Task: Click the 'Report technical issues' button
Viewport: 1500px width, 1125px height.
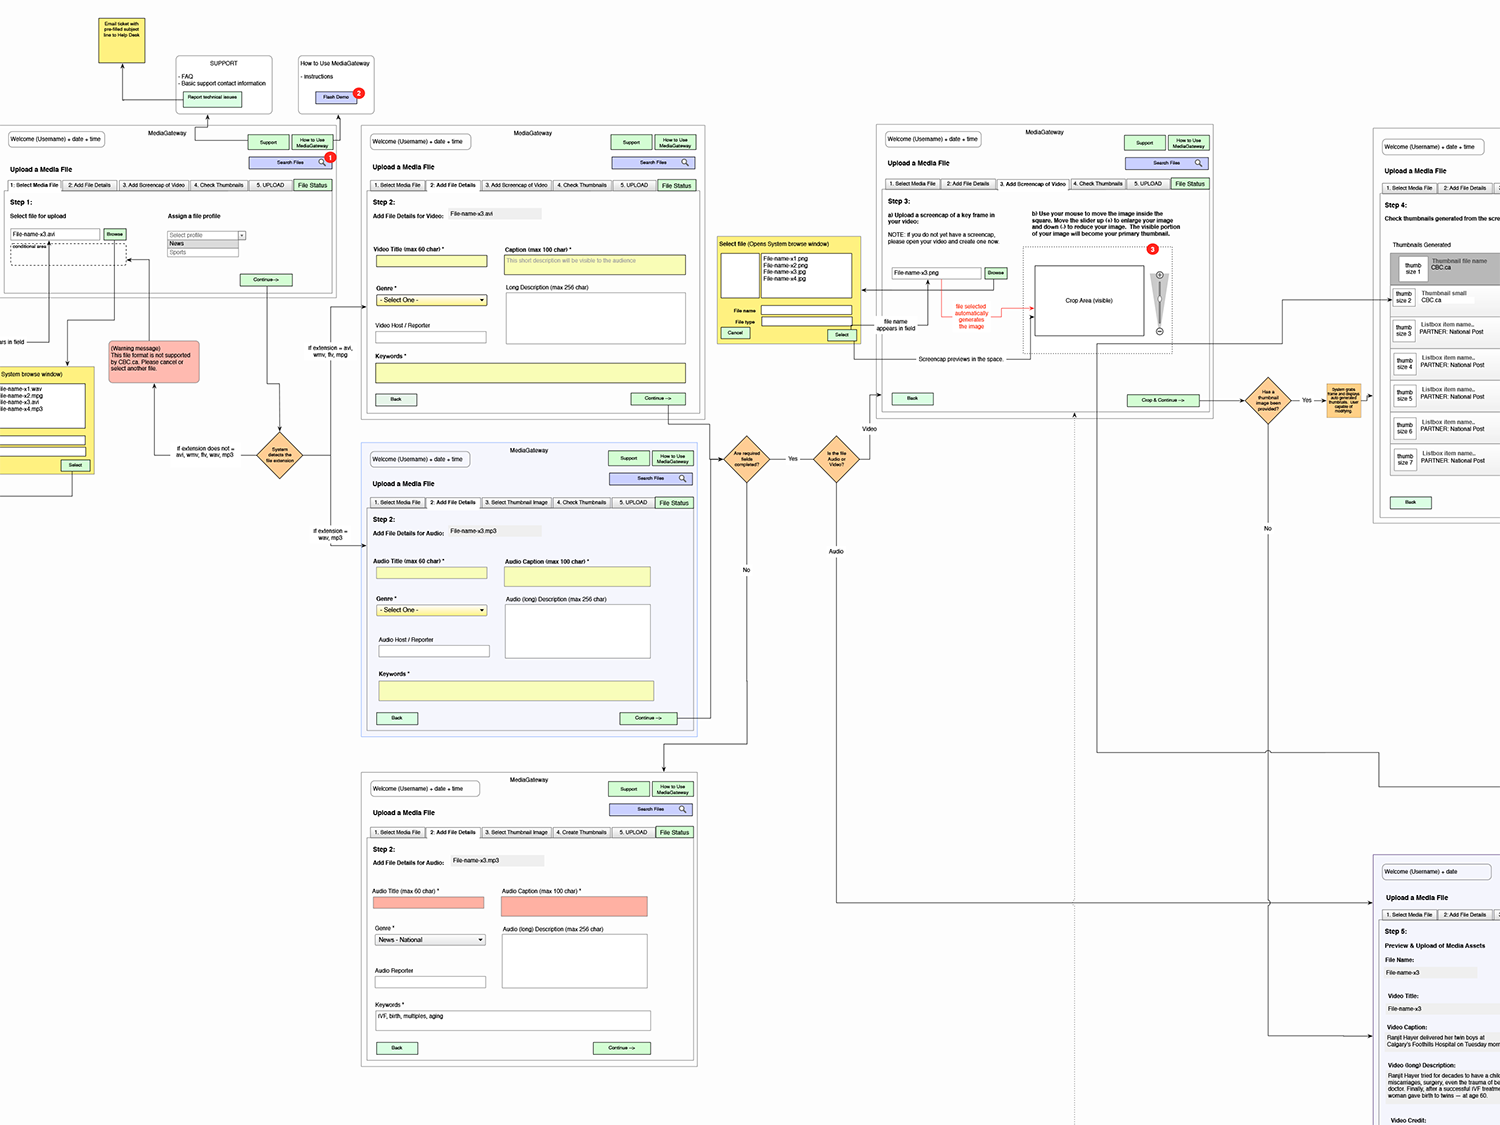Action: tap(212, 98)
